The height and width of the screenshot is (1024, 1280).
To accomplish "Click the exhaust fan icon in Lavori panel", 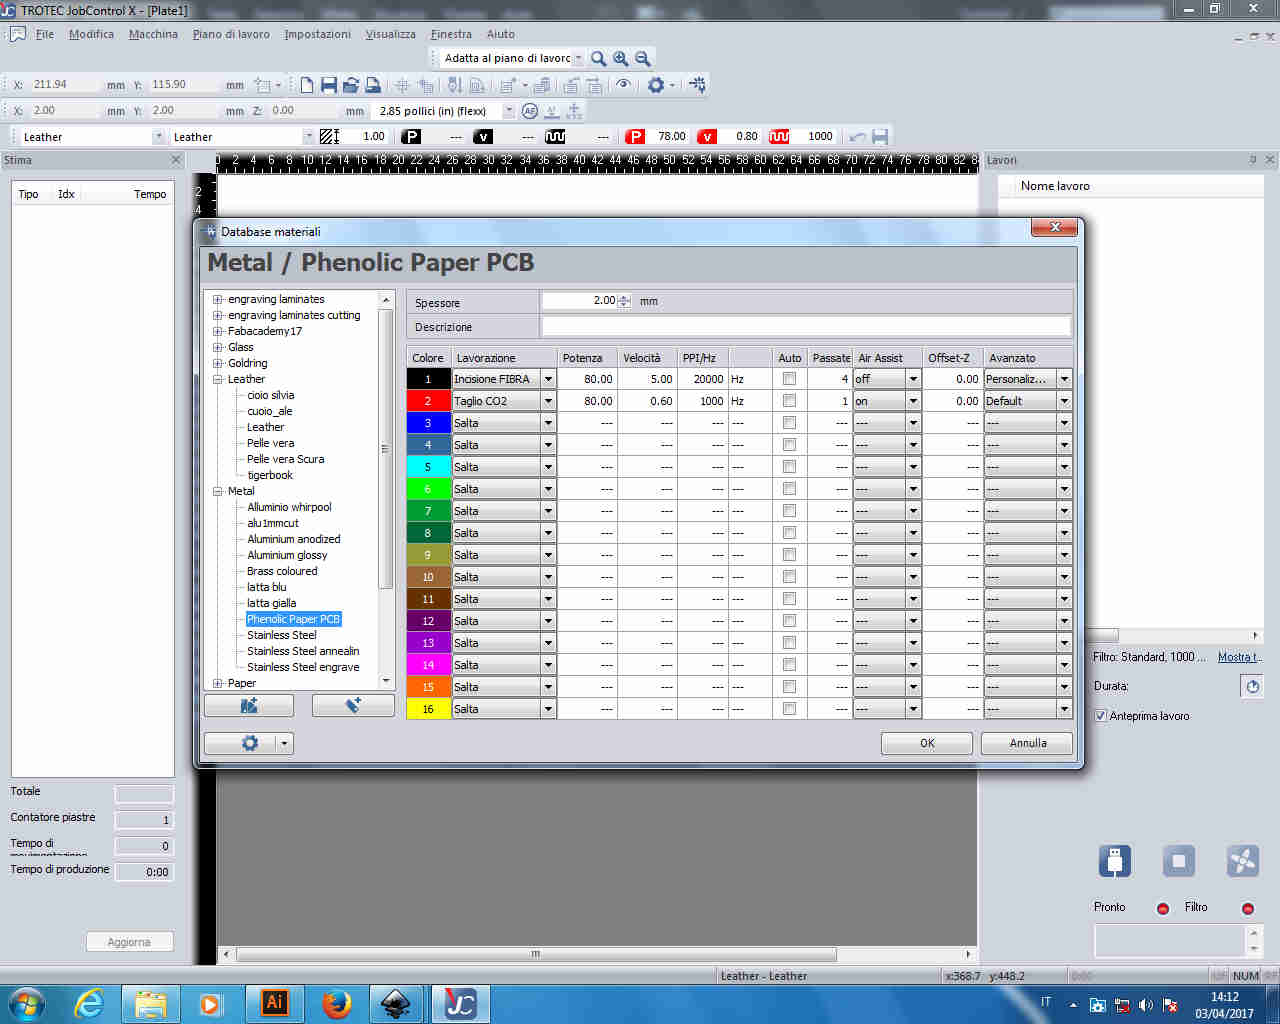I will tap(1242, 861).
